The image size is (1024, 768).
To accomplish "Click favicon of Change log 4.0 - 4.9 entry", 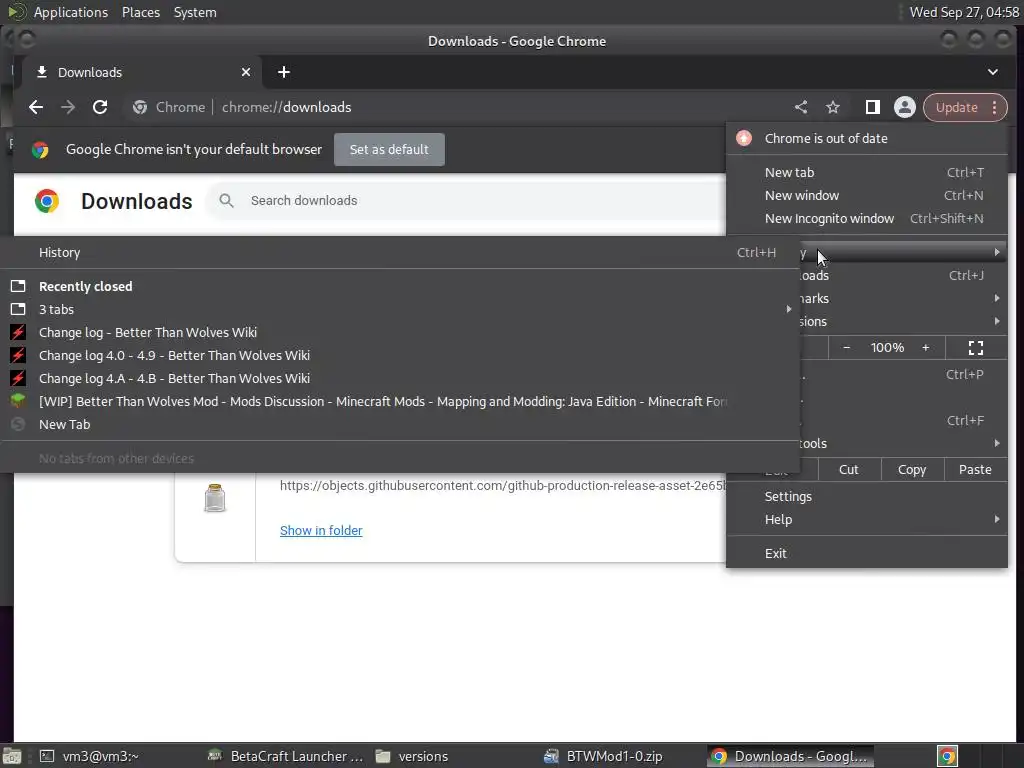I will click(18, 355).
